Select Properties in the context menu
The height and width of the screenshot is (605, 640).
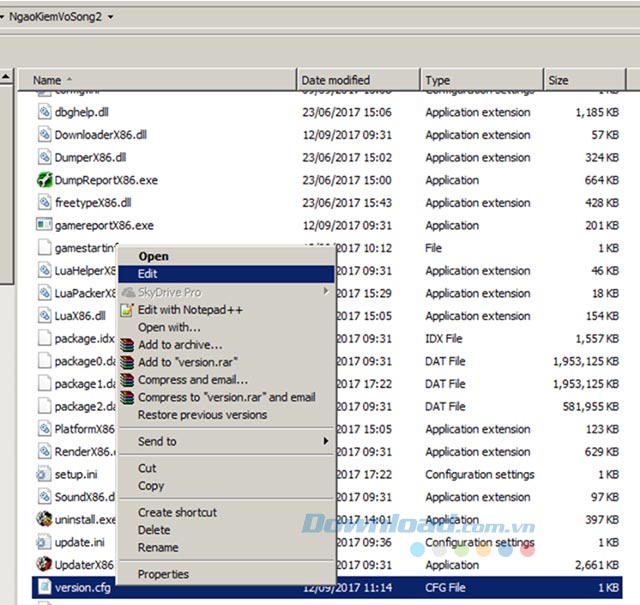[163, 574]
